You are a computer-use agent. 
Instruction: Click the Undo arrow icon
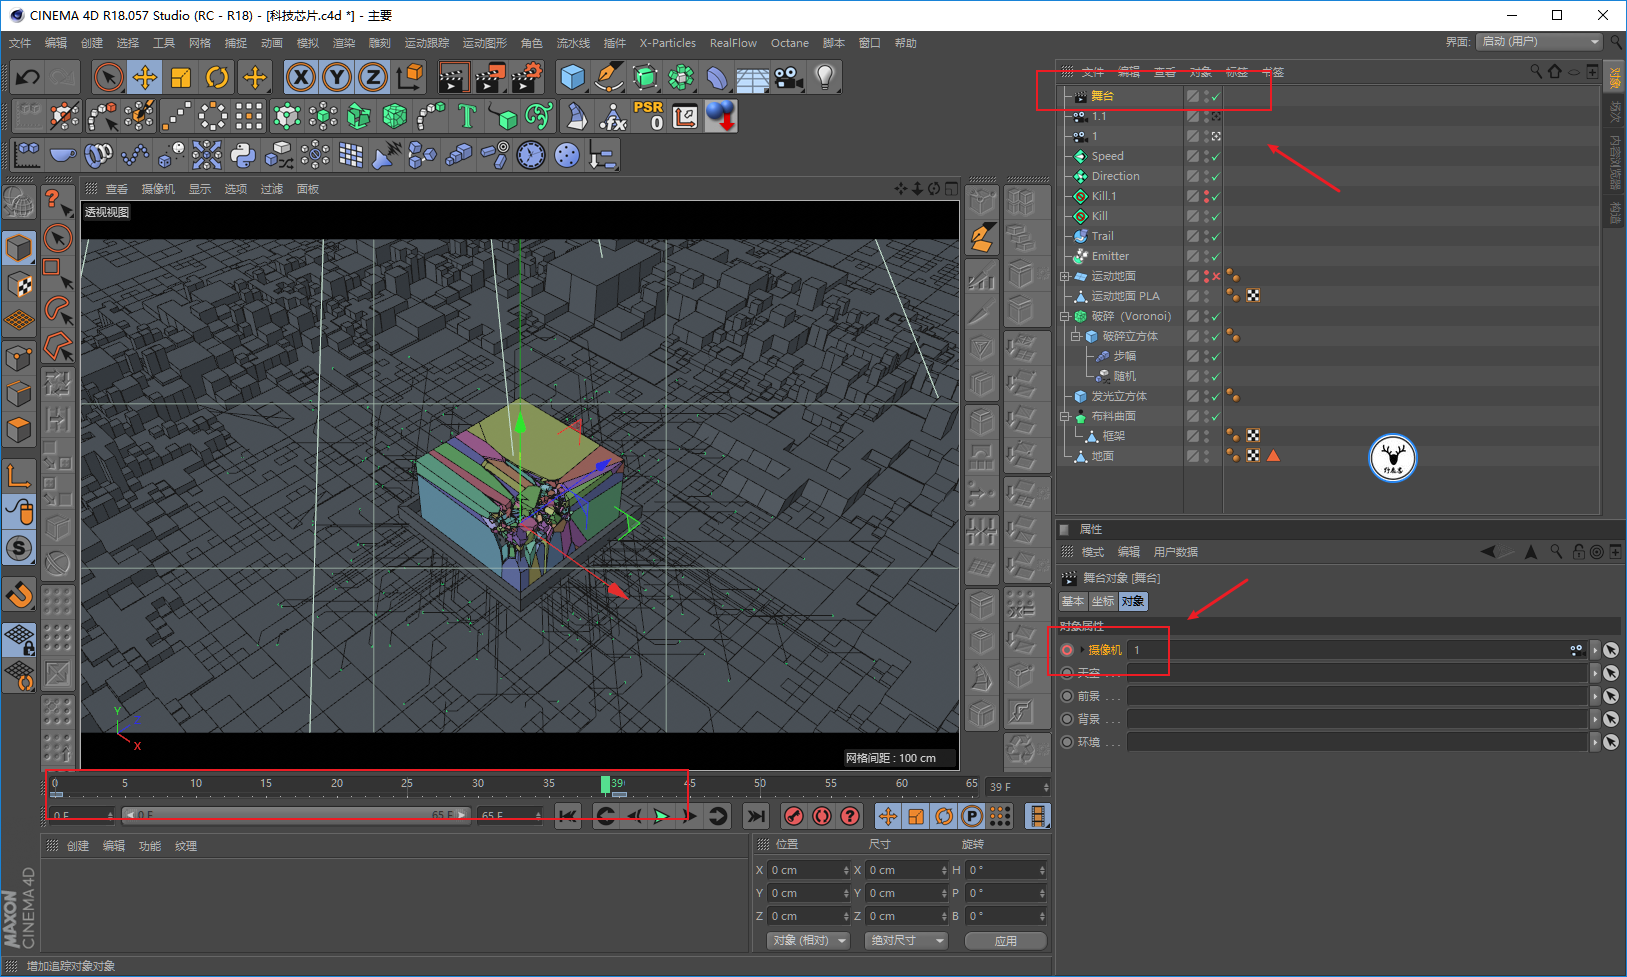tap(28, 77)
